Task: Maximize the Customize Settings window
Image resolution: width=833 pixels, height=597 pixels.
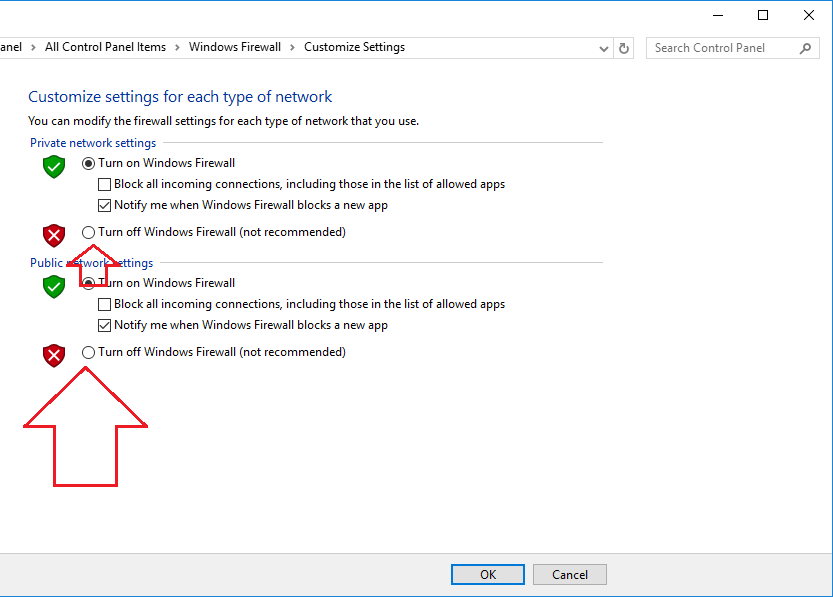Action: click(x=763, y=15)
